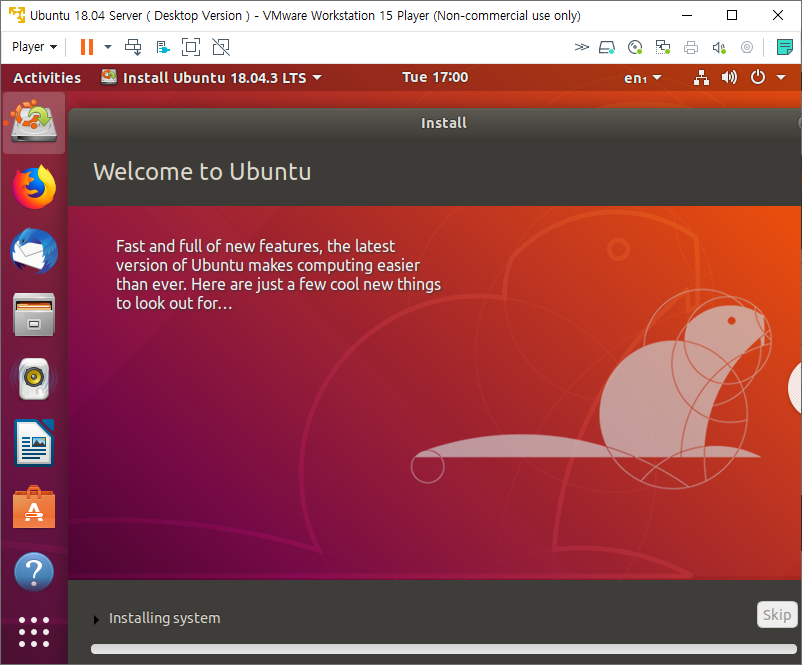Click the volume speaker icon in top bar
This screenshot has height=665, width=802.
729,78
